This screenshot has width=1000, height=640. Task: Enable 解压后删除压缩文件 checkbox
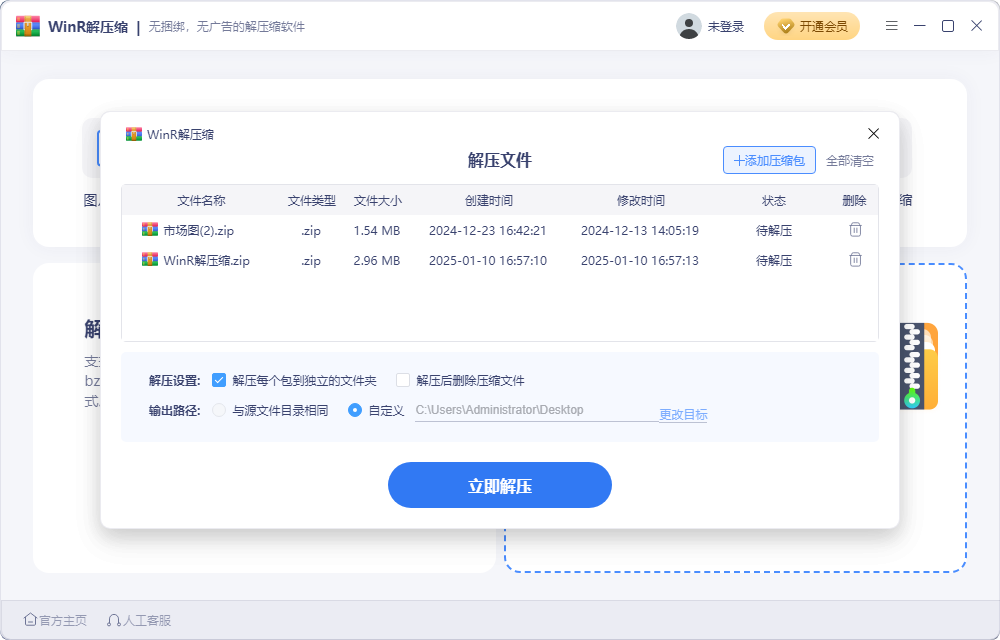403,380
